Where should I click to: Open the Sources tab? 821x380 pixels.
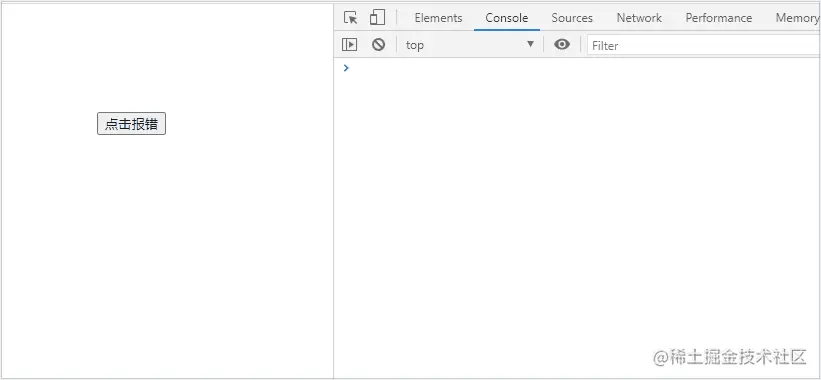(x=572, y=18)
